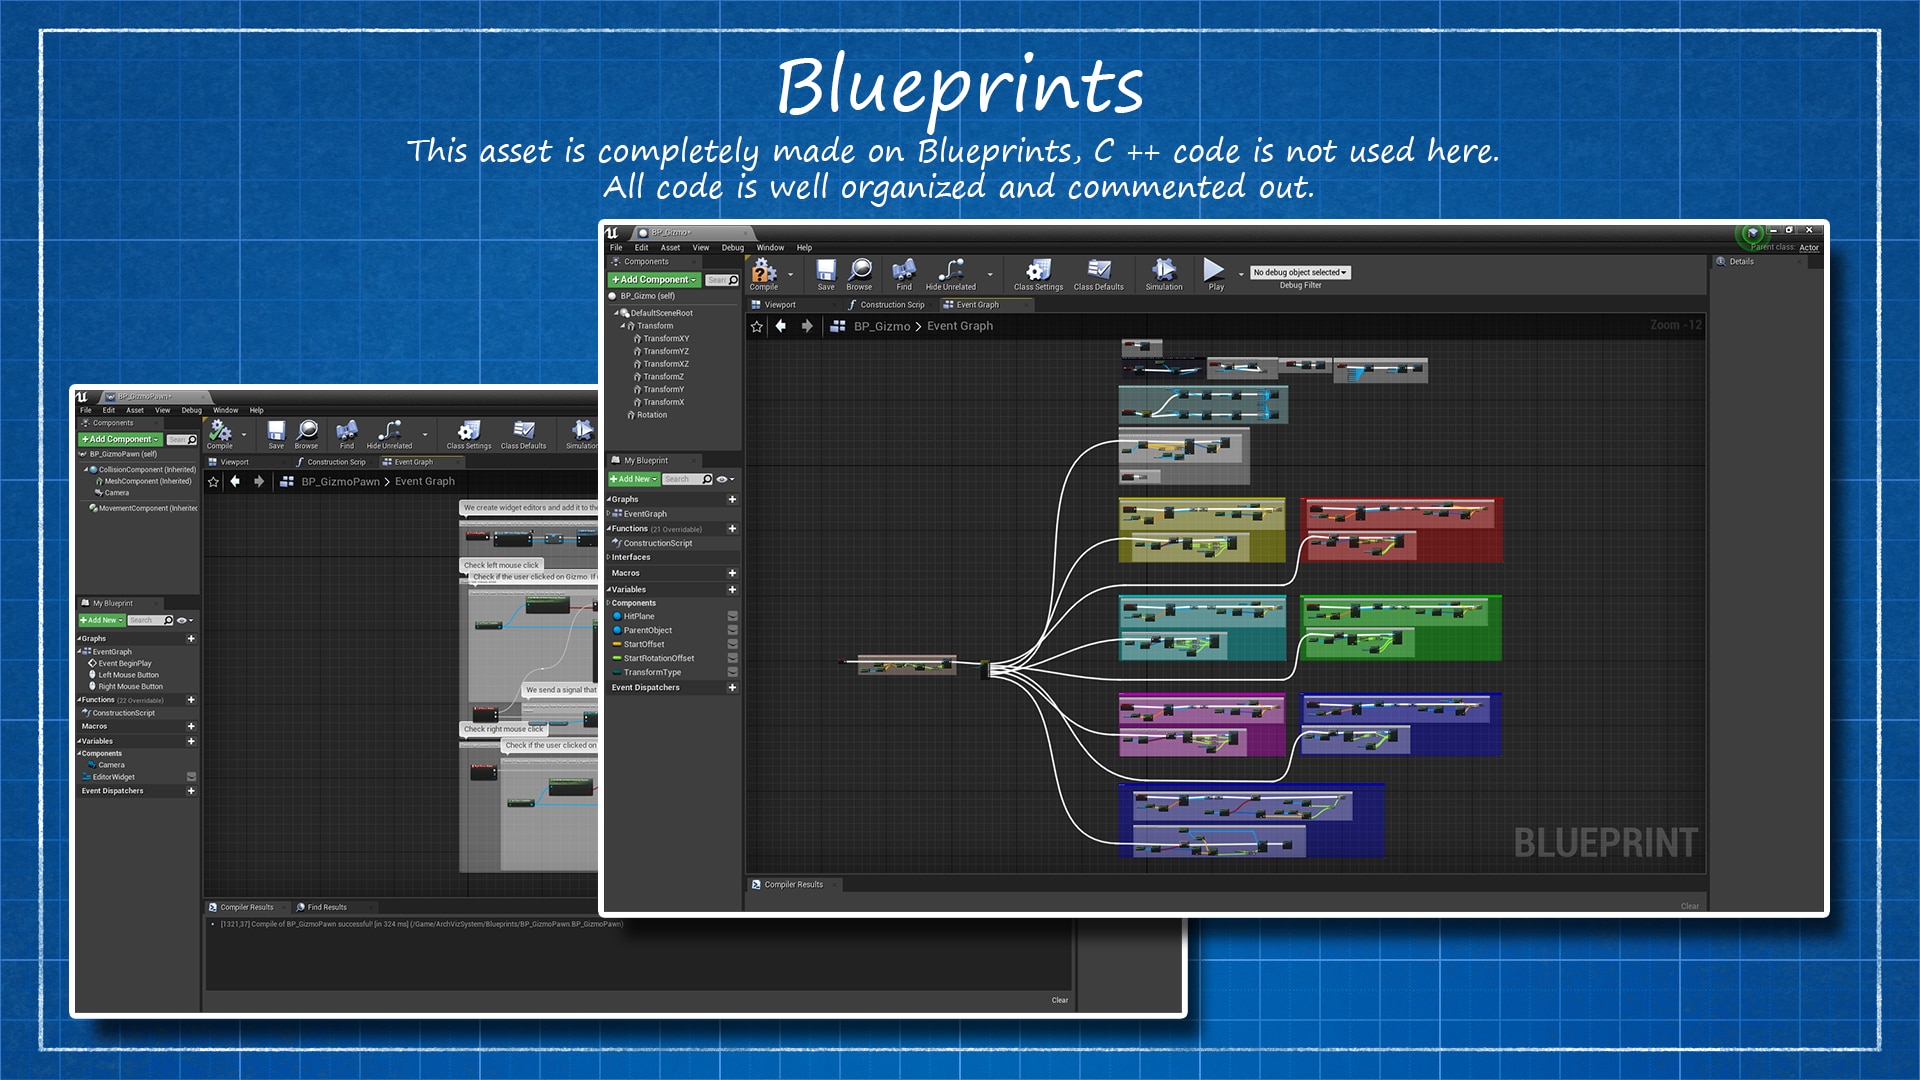
Task: Open the debug object selection dropdown
Action: (x=1300, y=272)
